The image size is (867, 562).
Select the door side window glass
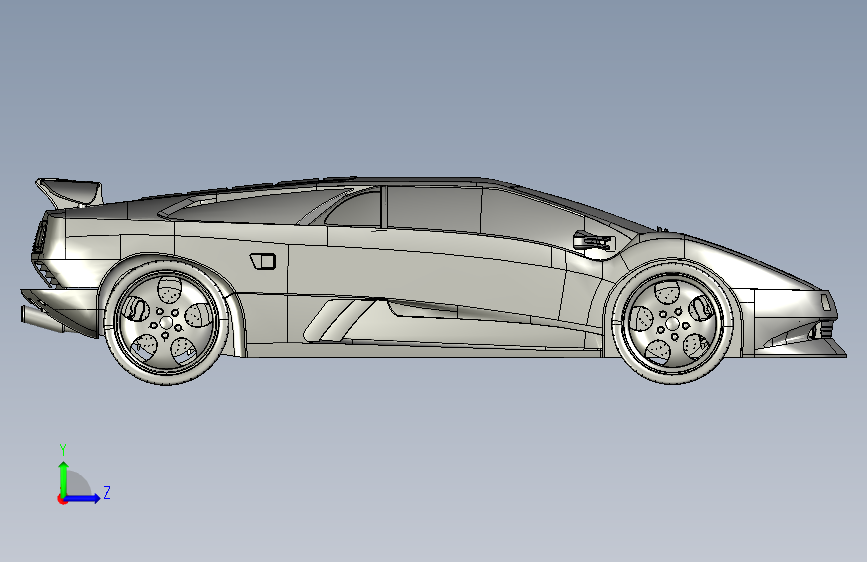(x=434, y=209)
